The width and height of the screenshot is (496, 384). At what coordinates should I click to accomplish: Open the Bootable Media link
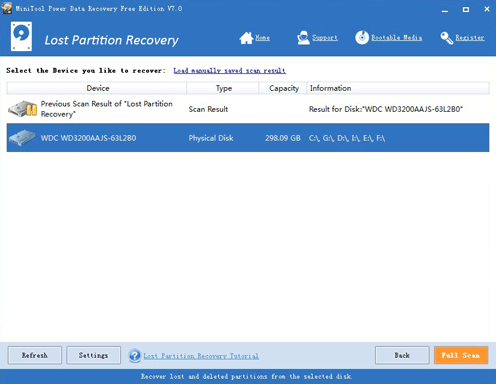397,38
